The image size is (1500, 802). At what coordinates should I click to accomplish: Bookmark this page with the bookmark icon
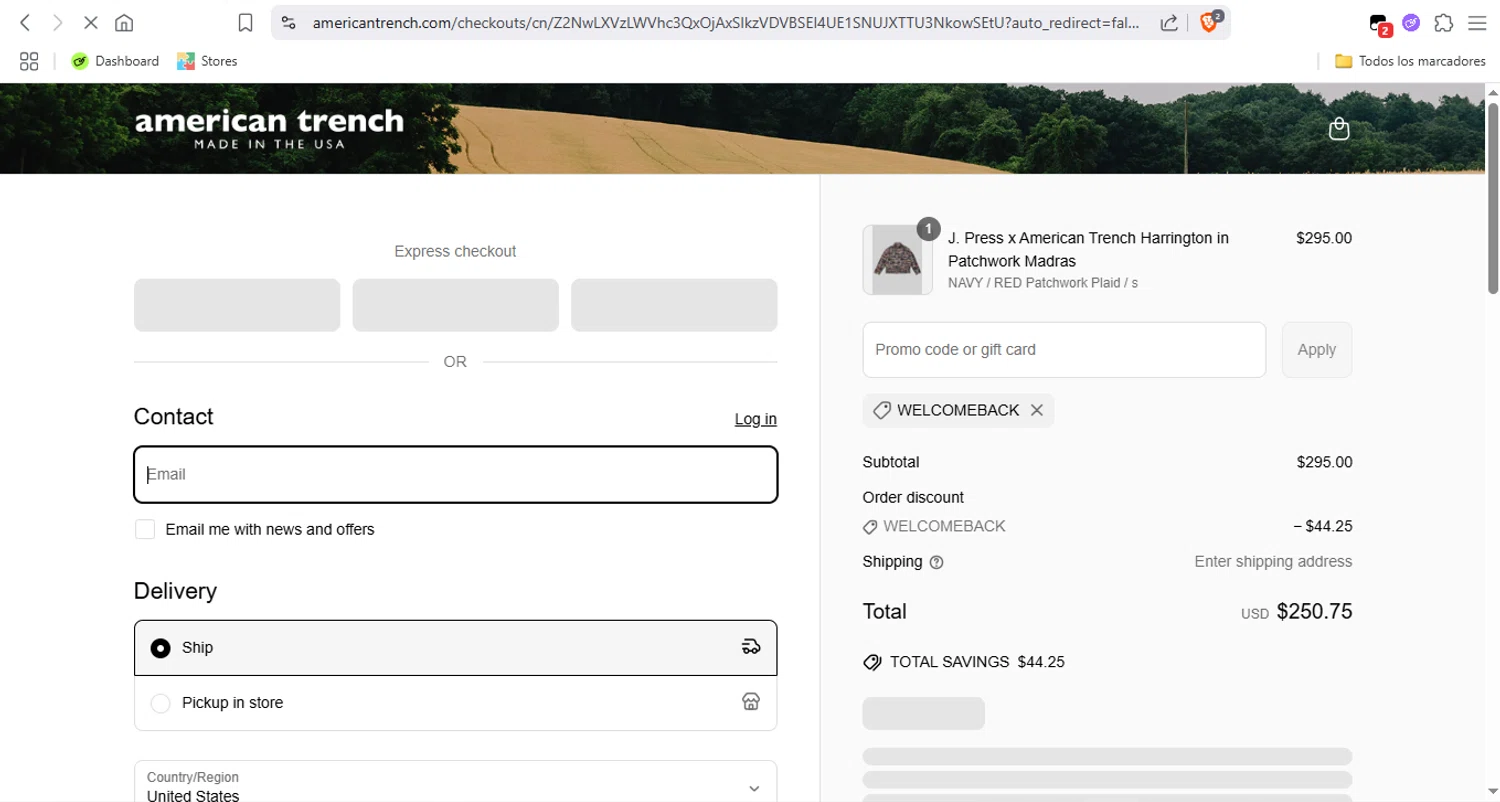click(245, 22)
